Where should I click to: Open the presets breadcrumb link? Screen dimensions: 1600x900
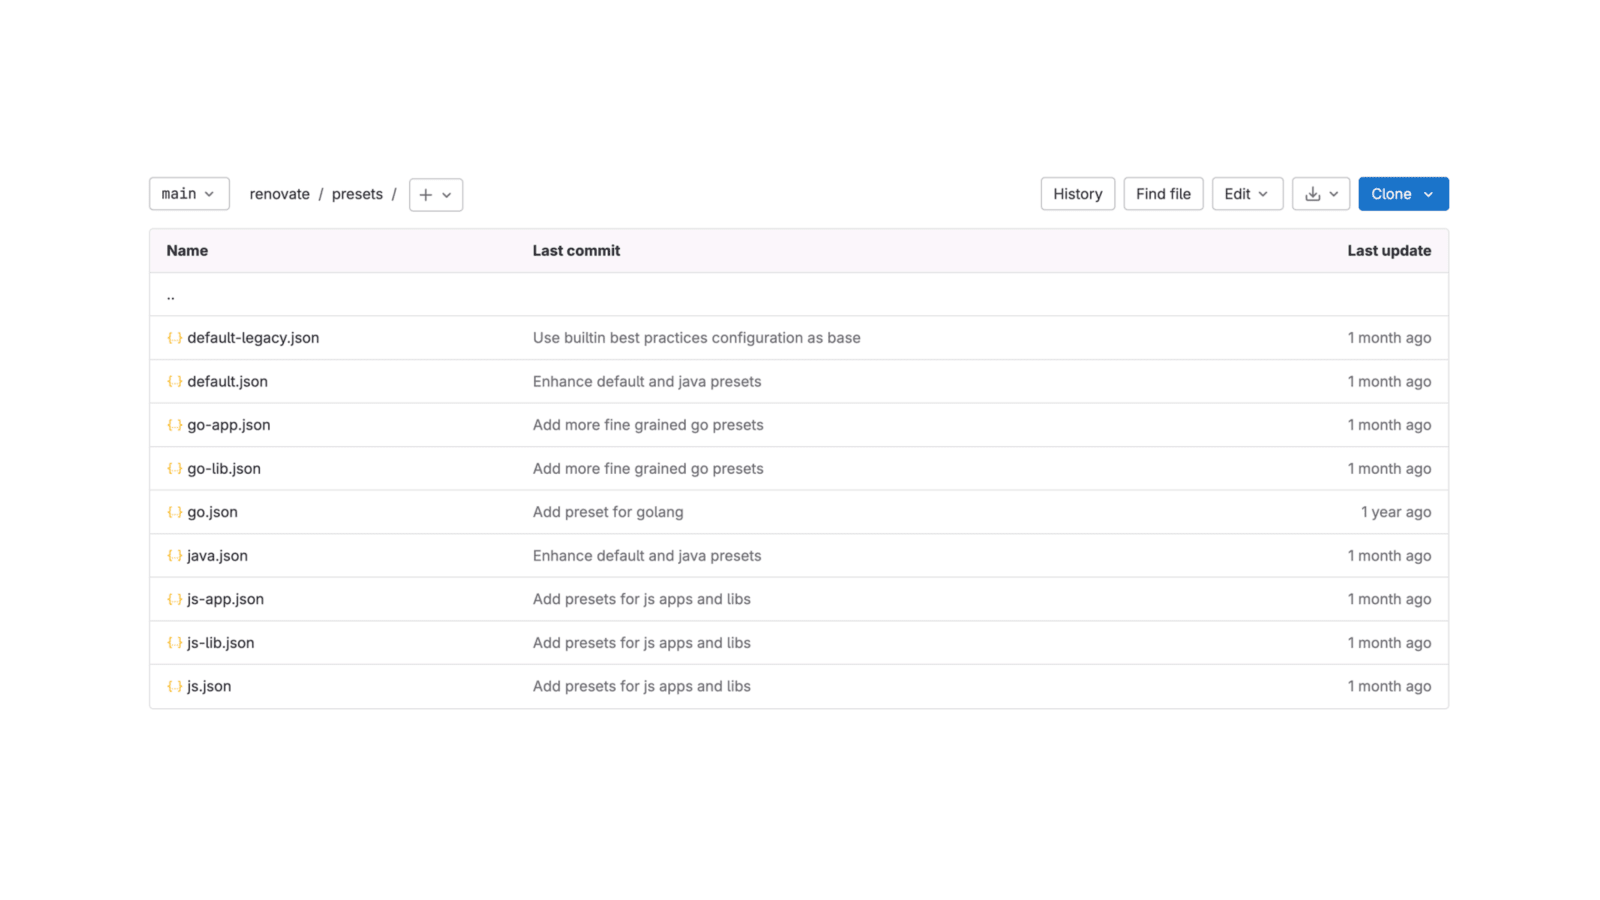357,194
